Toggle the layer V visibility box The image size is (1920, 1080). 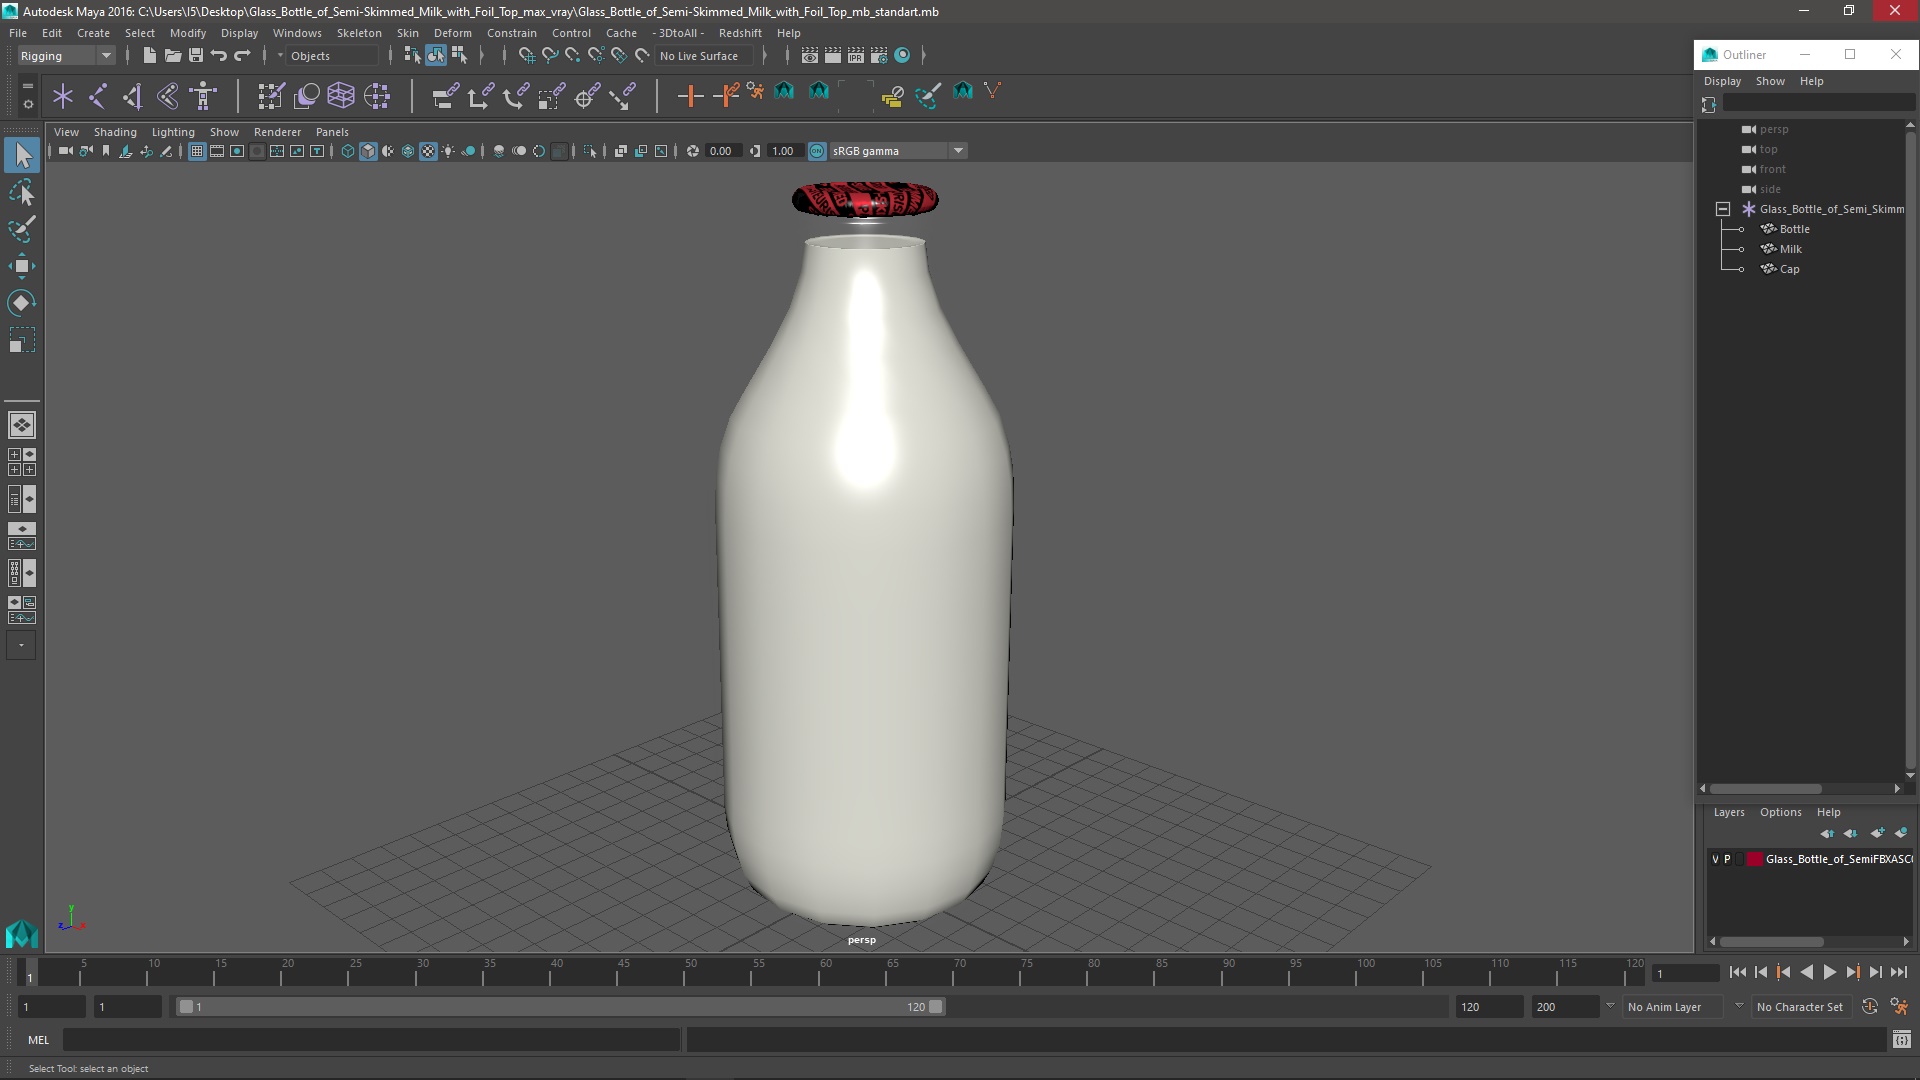(x=1715, y=859)
